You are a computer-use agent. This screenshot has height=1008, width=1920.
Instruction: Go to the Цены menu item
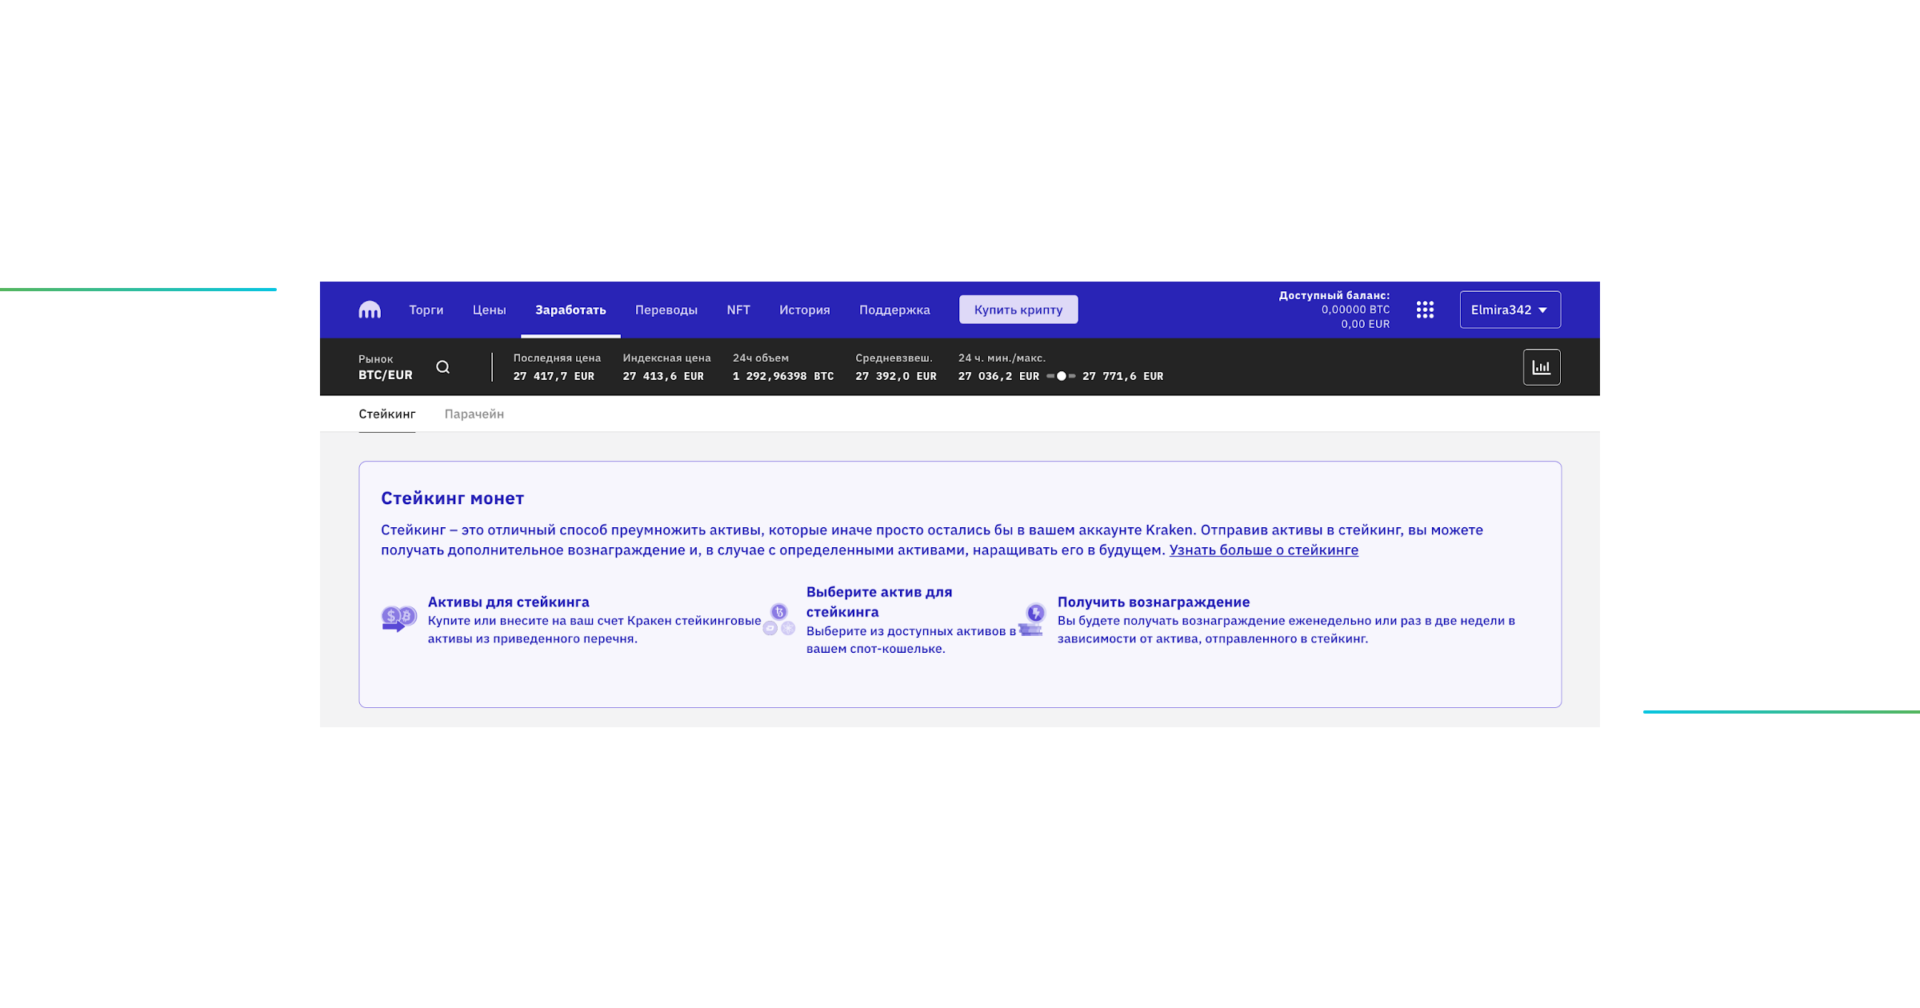click(489, 310)
